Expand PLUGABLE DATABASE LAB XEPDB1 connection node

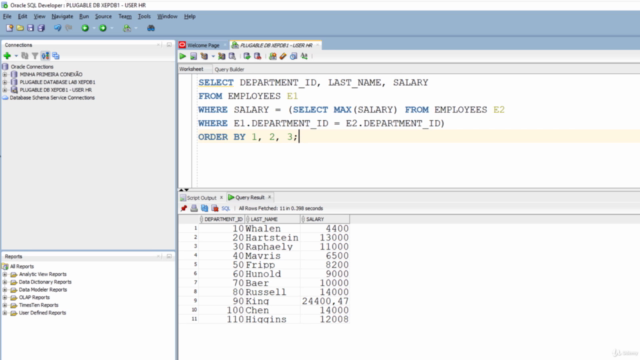click(5, 82)
